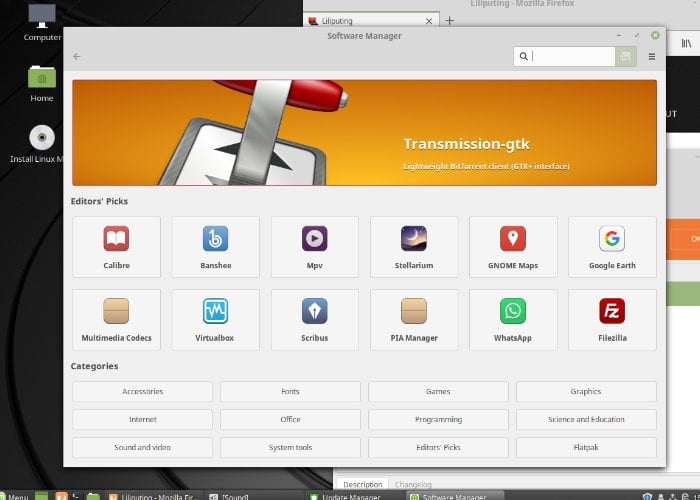This screenshot has width=700, height=500.
Task: Launch Firefox from the panel launcher
Action: pos(61,496)
